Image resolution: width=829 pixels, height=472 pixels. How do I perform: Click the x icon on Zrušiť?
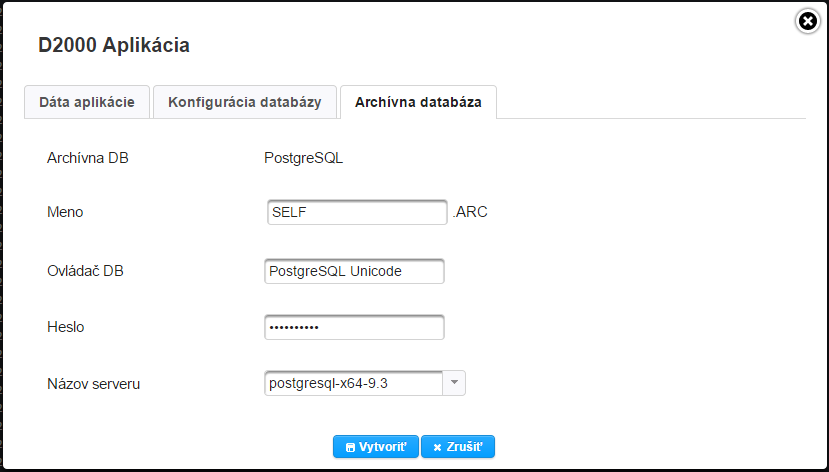click(x=437, y=447)
